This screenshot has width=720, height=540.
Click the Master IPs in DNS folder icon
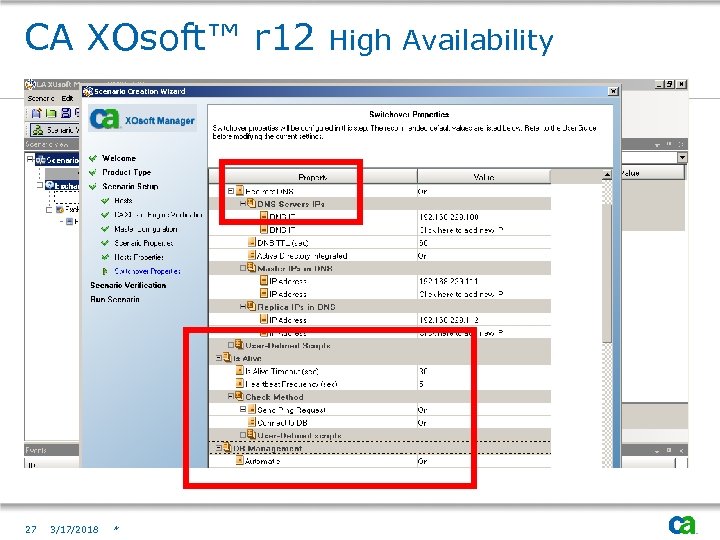[x=251, y=267]
